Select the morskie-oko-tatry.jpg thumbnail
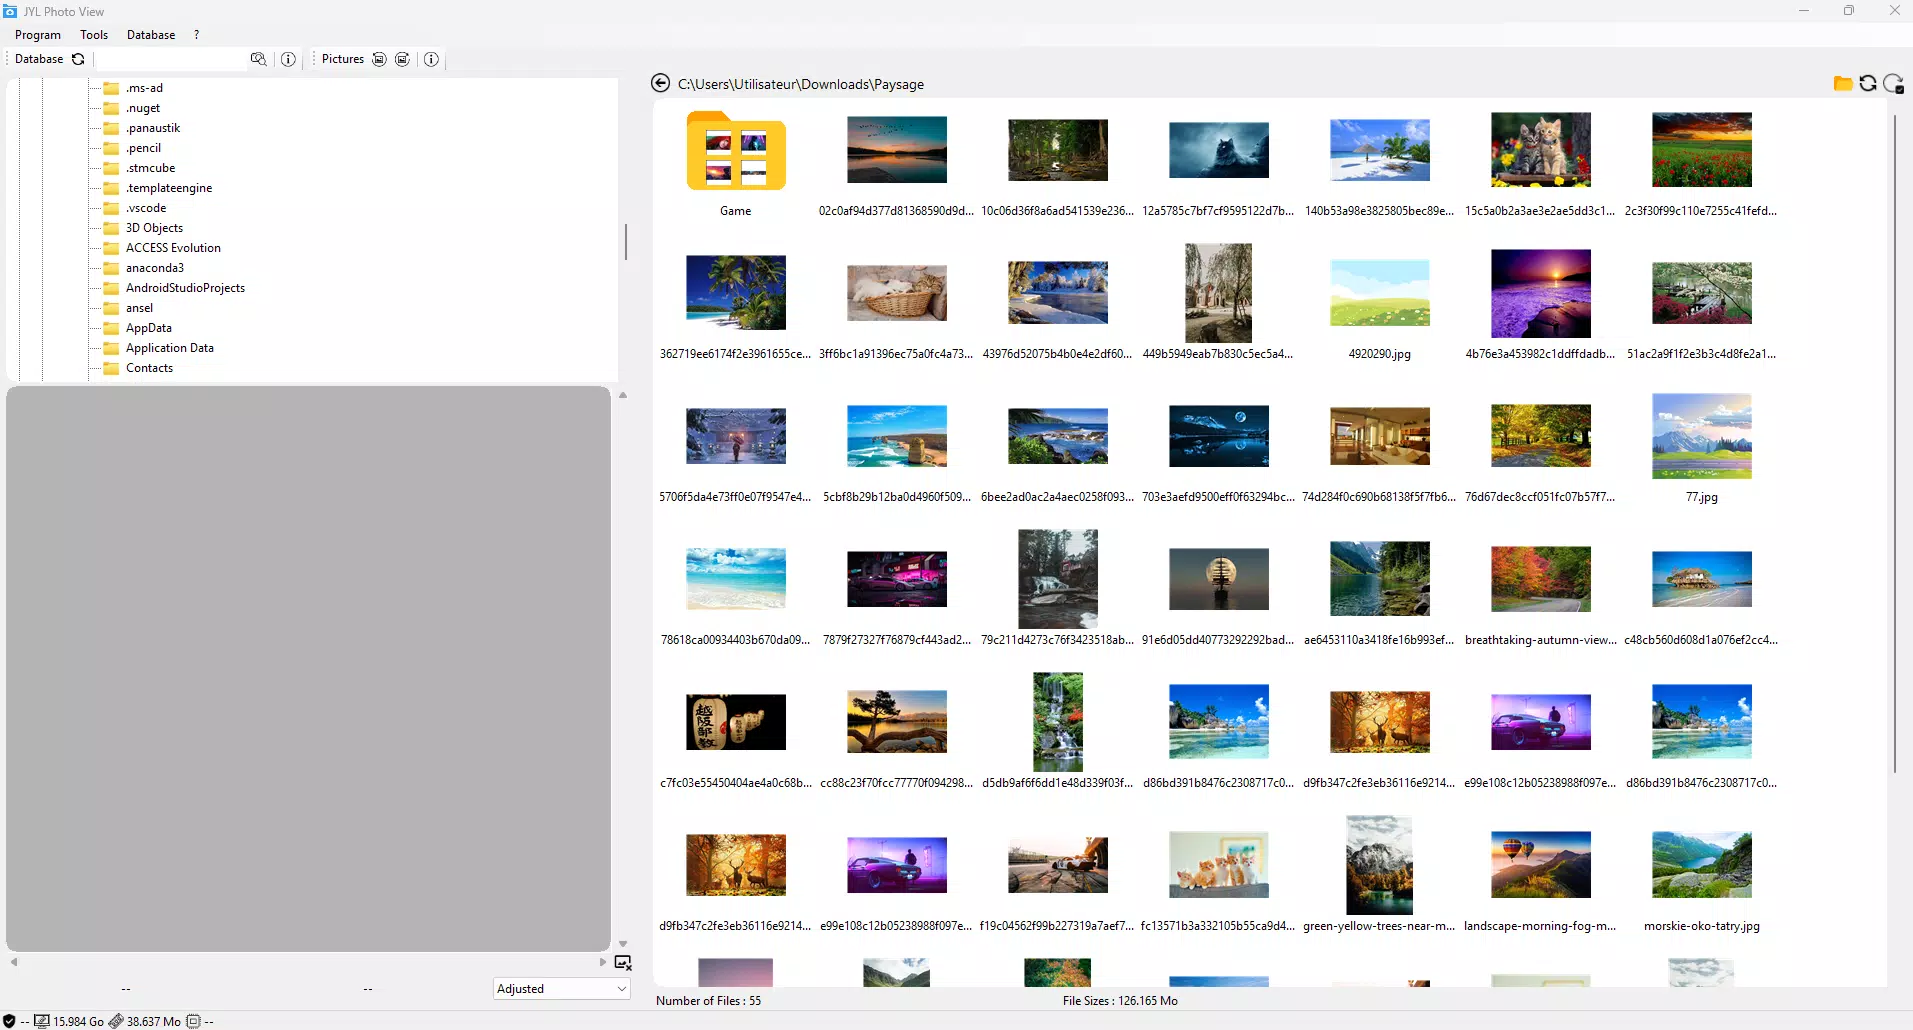Viewport: 1913px width, 1030px height. pyautogui.click(x=1701, y=865)
